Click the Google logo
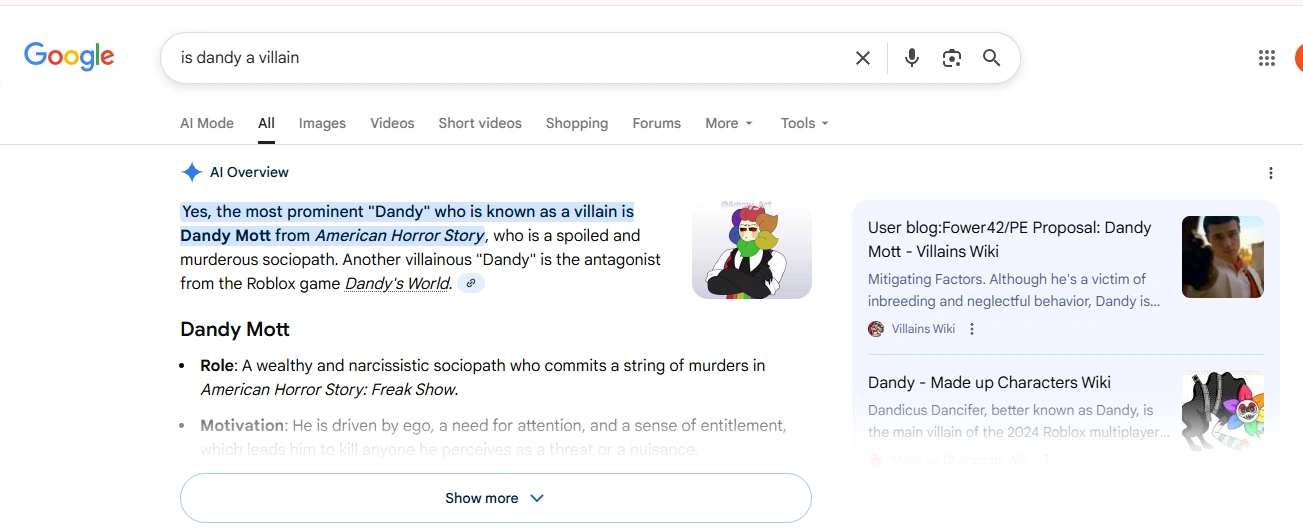 [x=69, y=57]
